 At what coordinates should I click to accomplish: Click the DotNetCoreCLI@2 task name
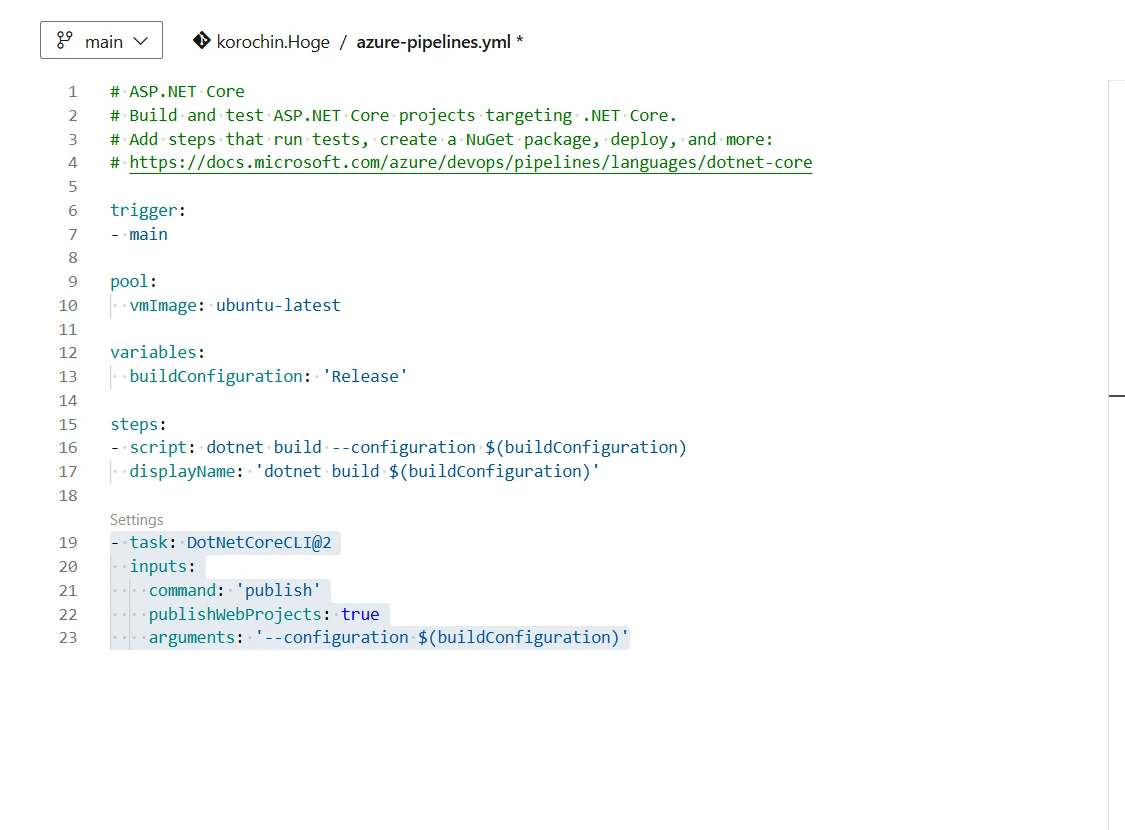[x=258, y=543]
